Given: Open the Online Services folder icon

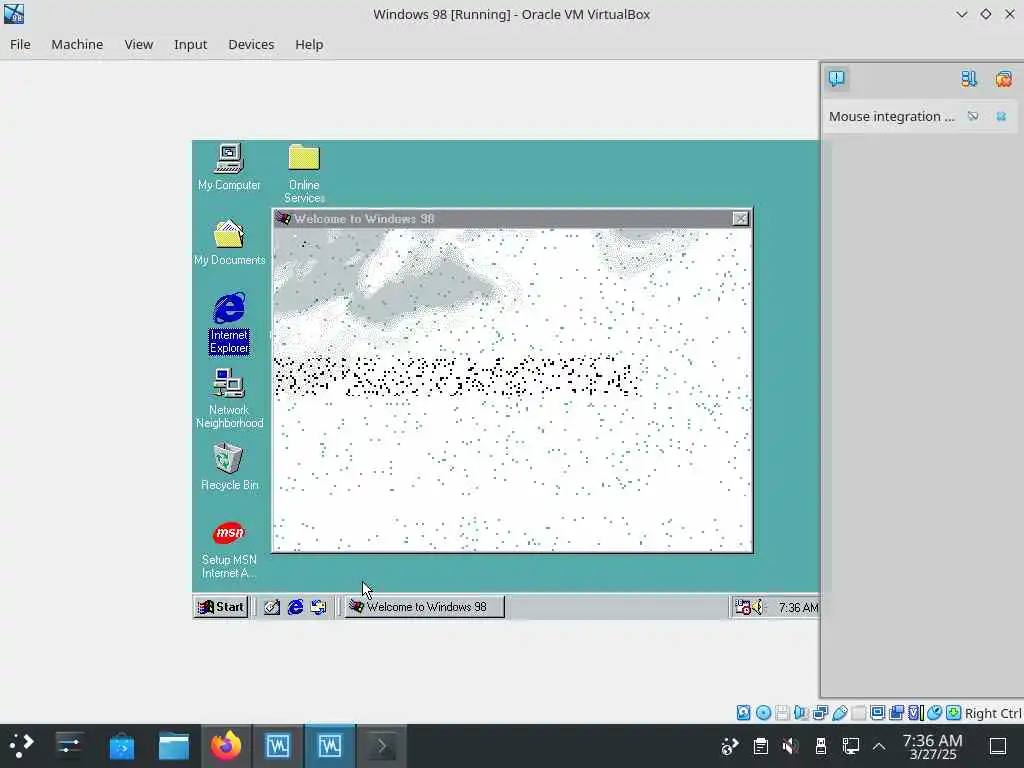Looking at the screenshot, I should pos(304,173).
